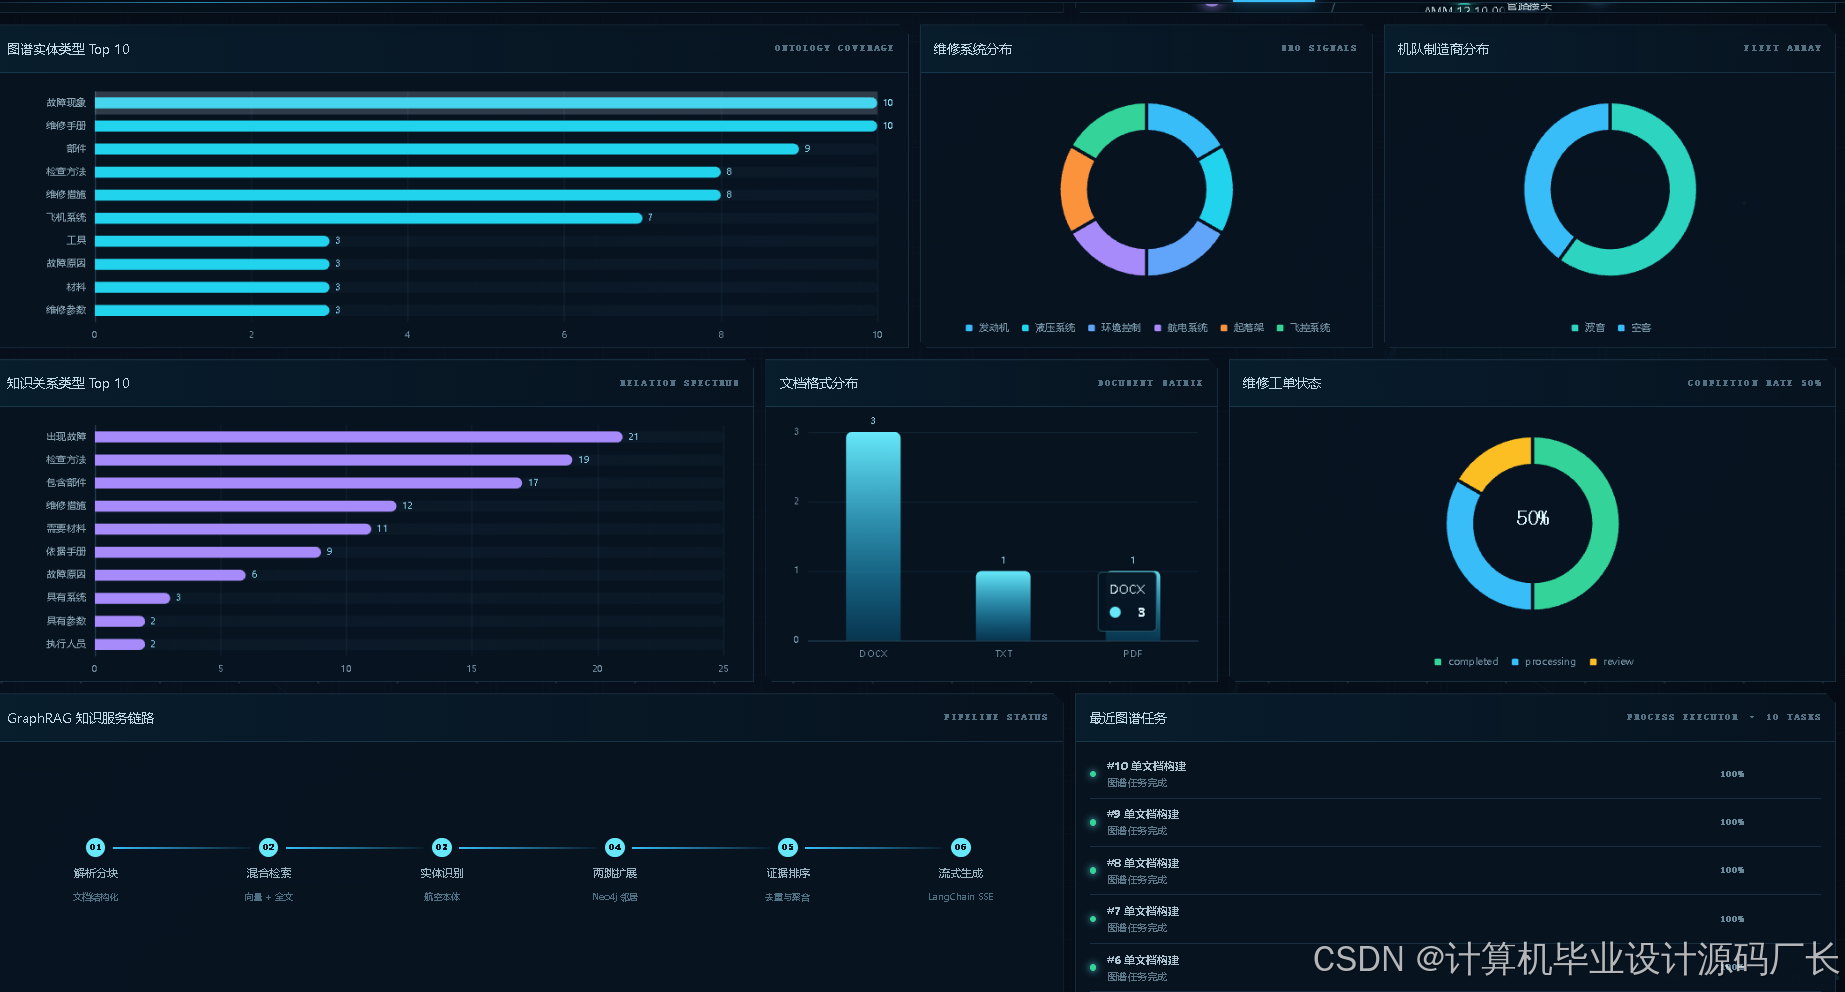Toggle 空客 legend item
Viewport: 1845px width, 992px height.
pyautogui.click(x=1634, y=328)
